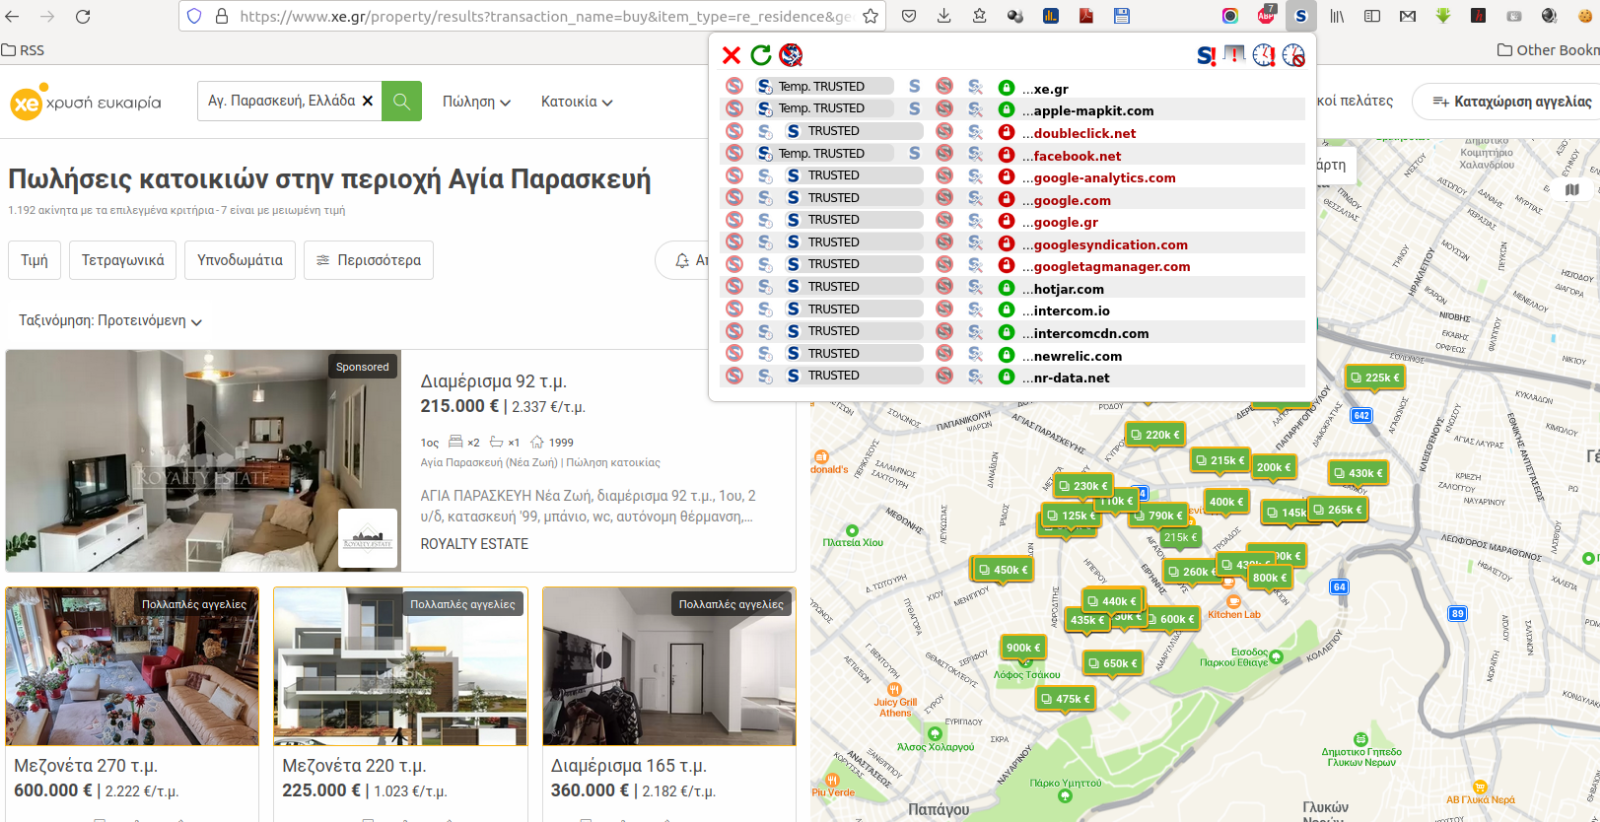The width and height of the screenshot is (1600, 822).
Task: Click Καταχώριση αγγελίας button
Action: 1511,101
